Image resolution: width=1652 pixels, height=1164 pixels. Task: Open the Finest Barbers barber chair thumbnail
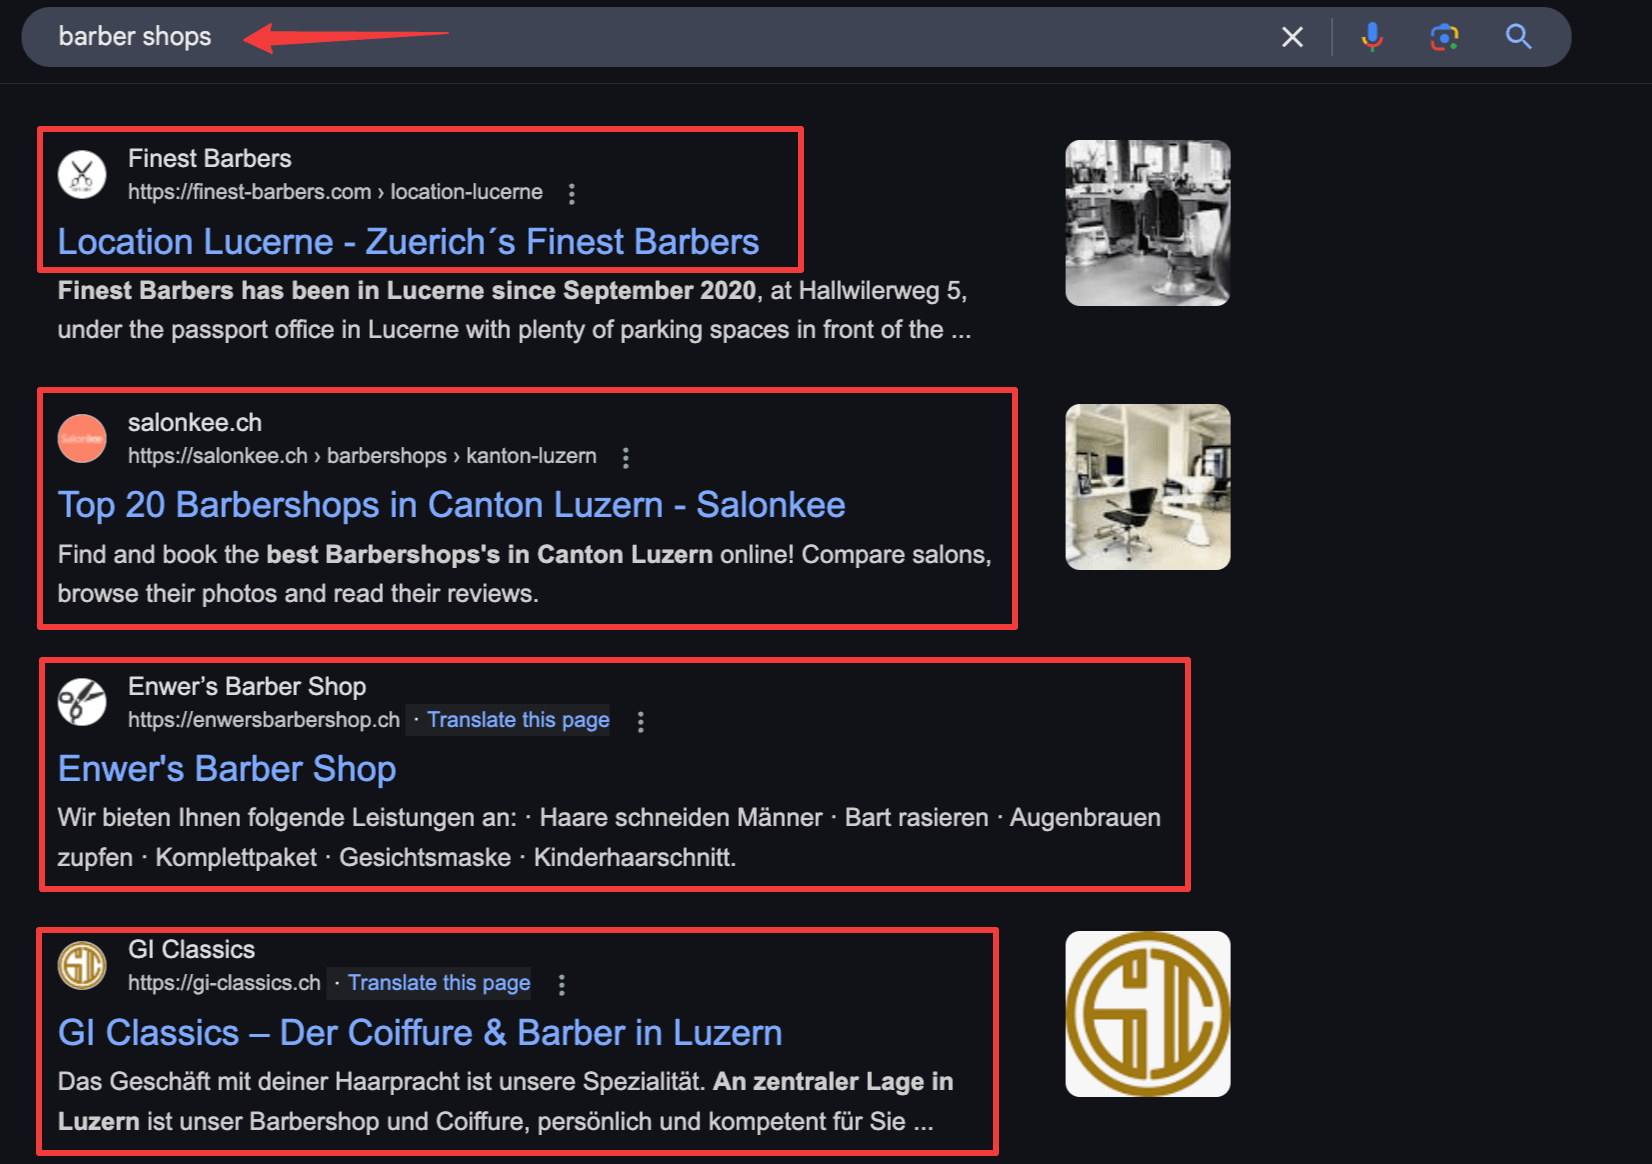[1148, 223]
